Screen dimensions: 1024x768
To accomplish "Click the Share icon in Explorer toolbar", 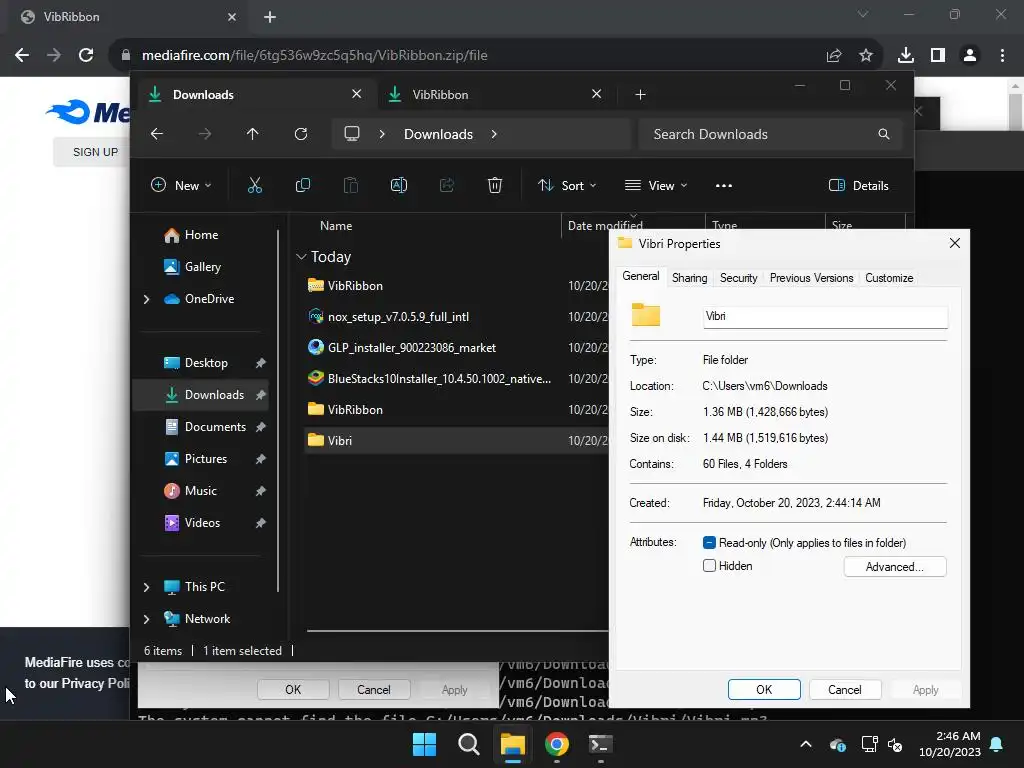I will [x=447, y=185].
